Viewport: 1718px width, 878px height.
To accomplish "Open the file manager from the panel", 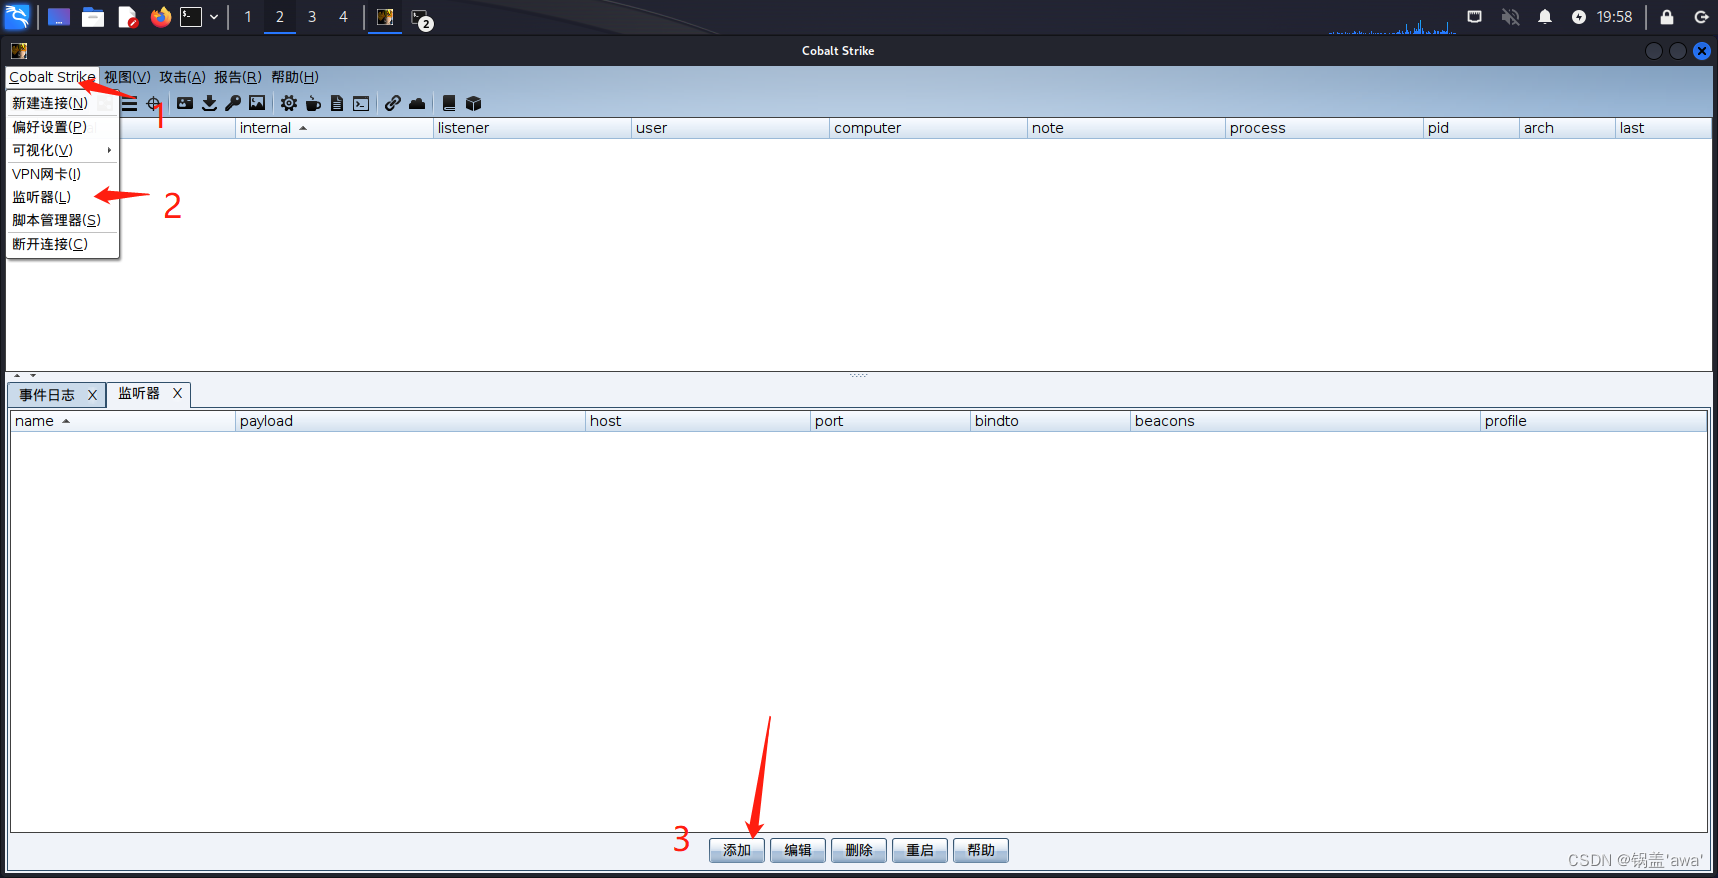I will (93, 17).
